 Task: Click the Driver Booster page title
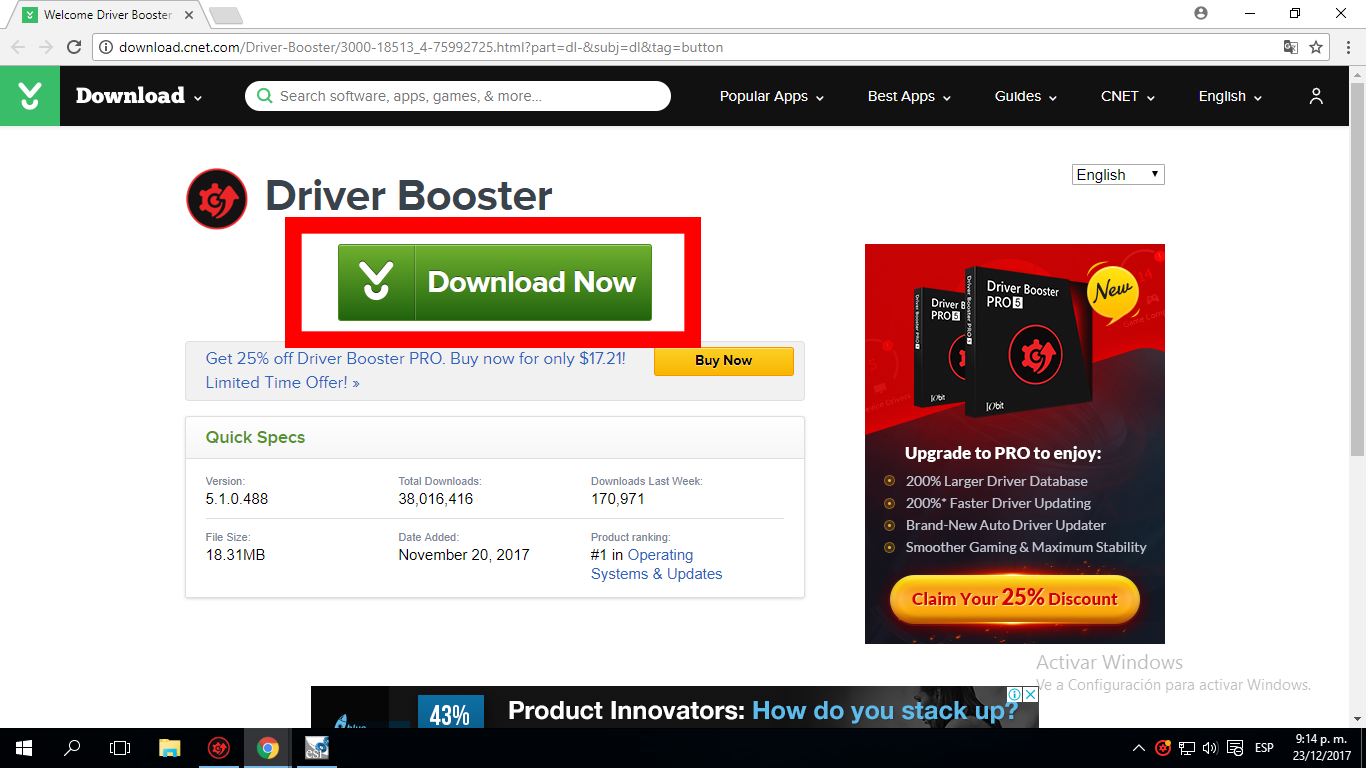409,196
